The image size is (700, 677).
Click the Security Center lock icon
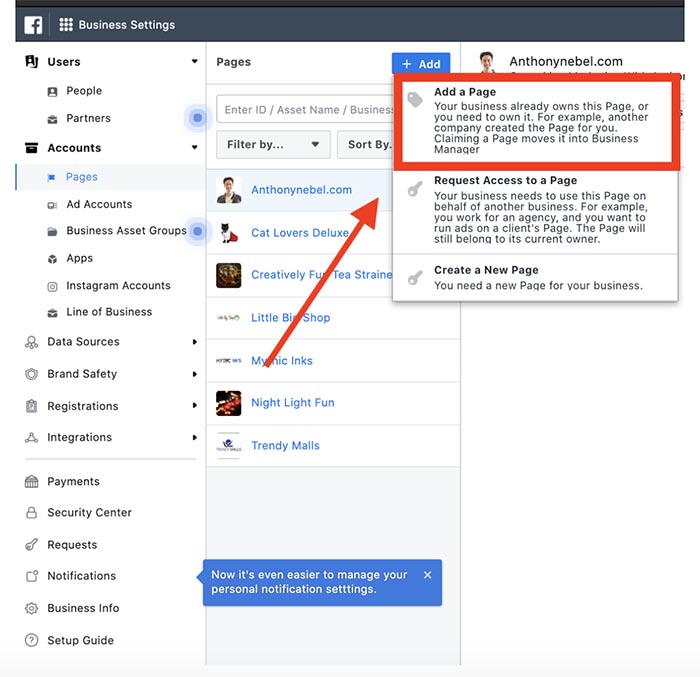pyautogui.click(x=31, y=513)
